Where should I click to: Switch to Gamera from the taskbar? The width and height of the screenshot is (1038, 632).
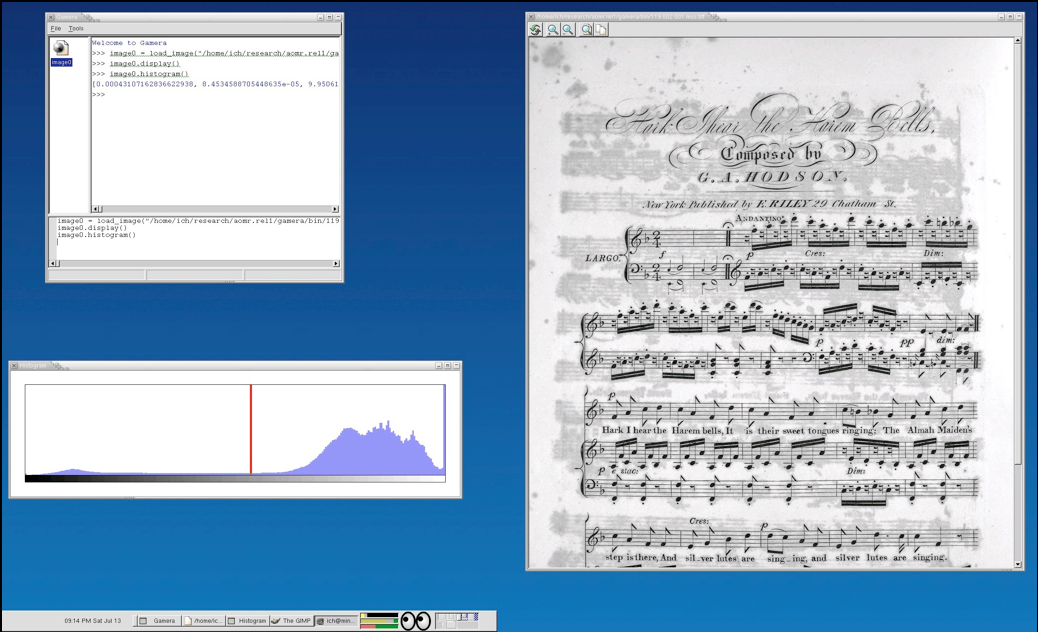tap(158, 621)
